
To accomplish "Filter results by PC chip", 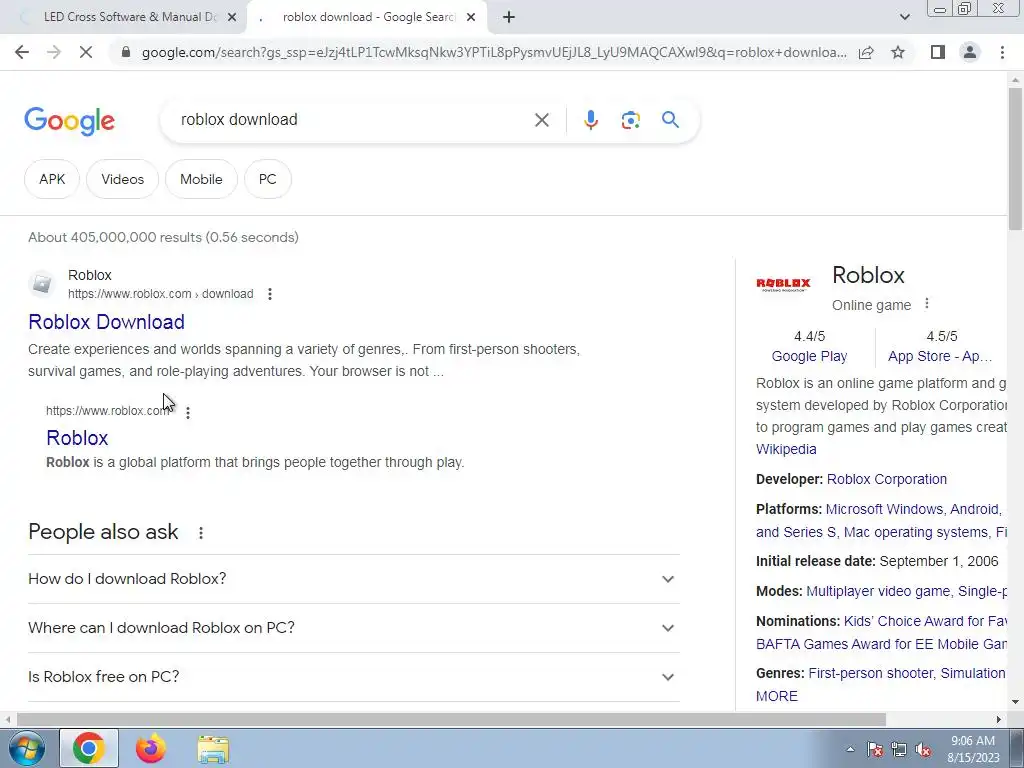I will [x=268, y=179].
